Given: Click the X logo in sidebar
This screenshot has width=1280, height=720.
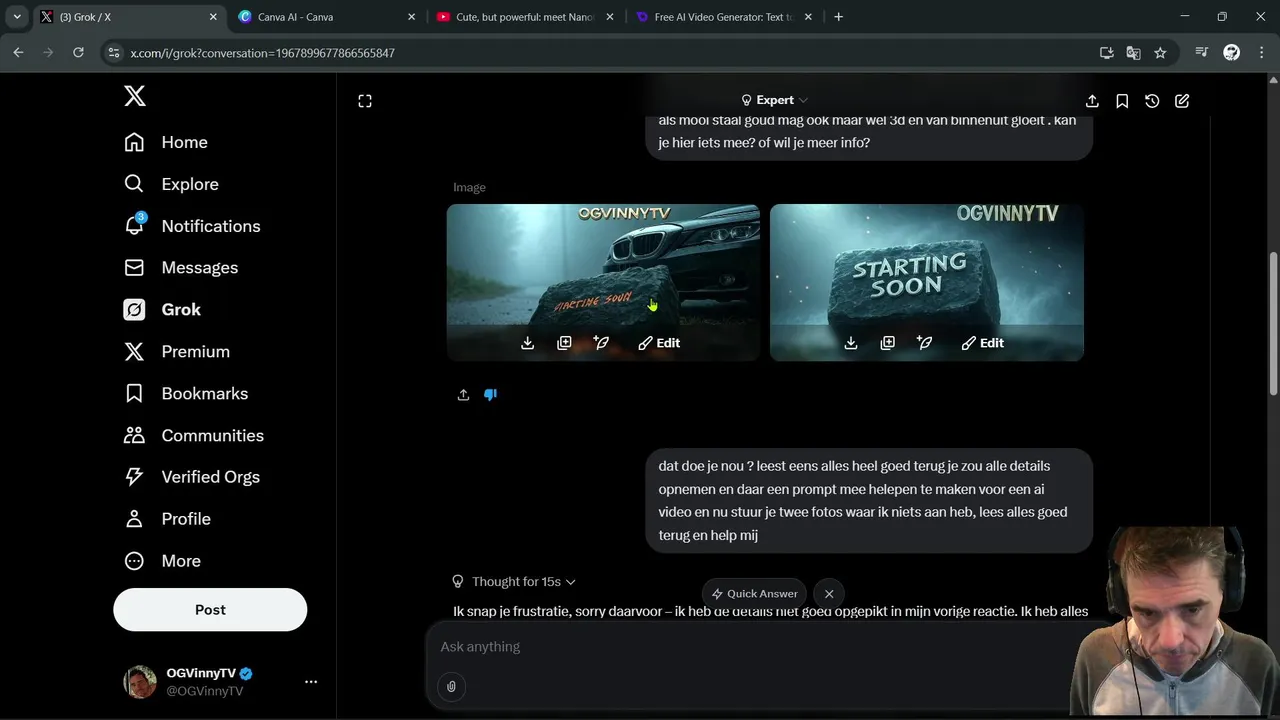Looking at the screenshot, I should pos(135,96).
